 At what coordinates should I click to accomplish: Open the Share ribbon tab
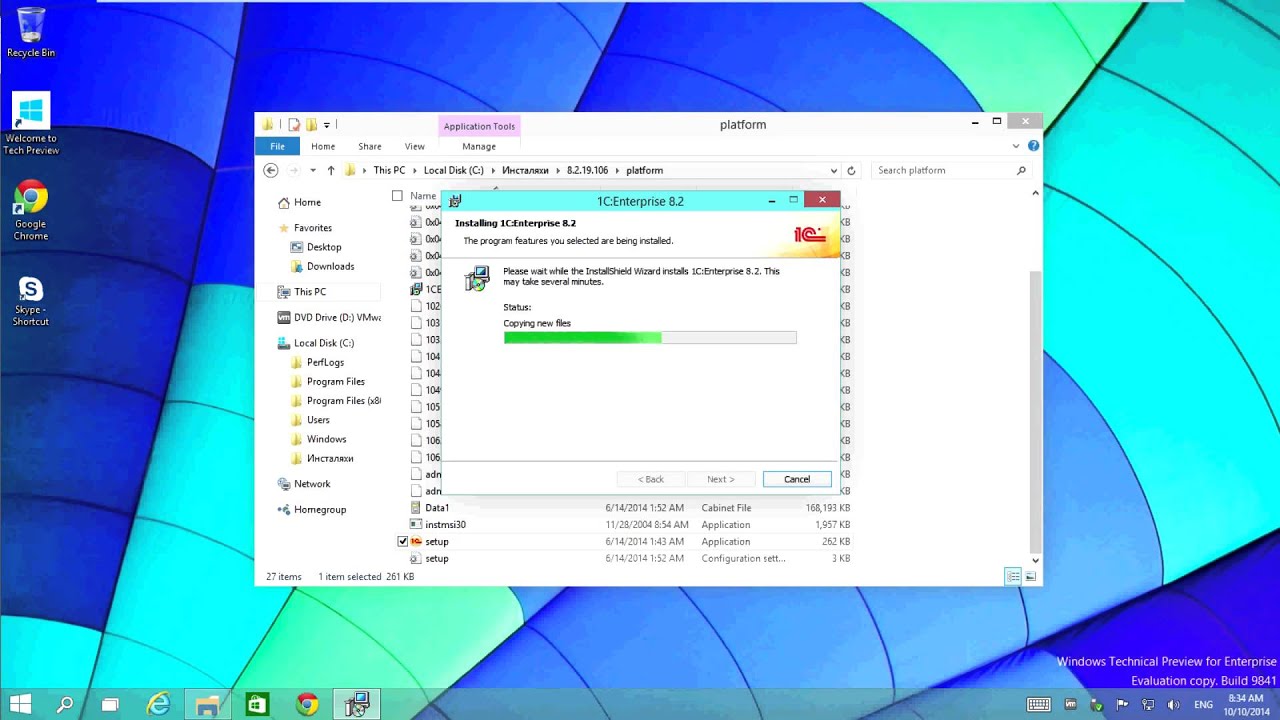[370, 146]
